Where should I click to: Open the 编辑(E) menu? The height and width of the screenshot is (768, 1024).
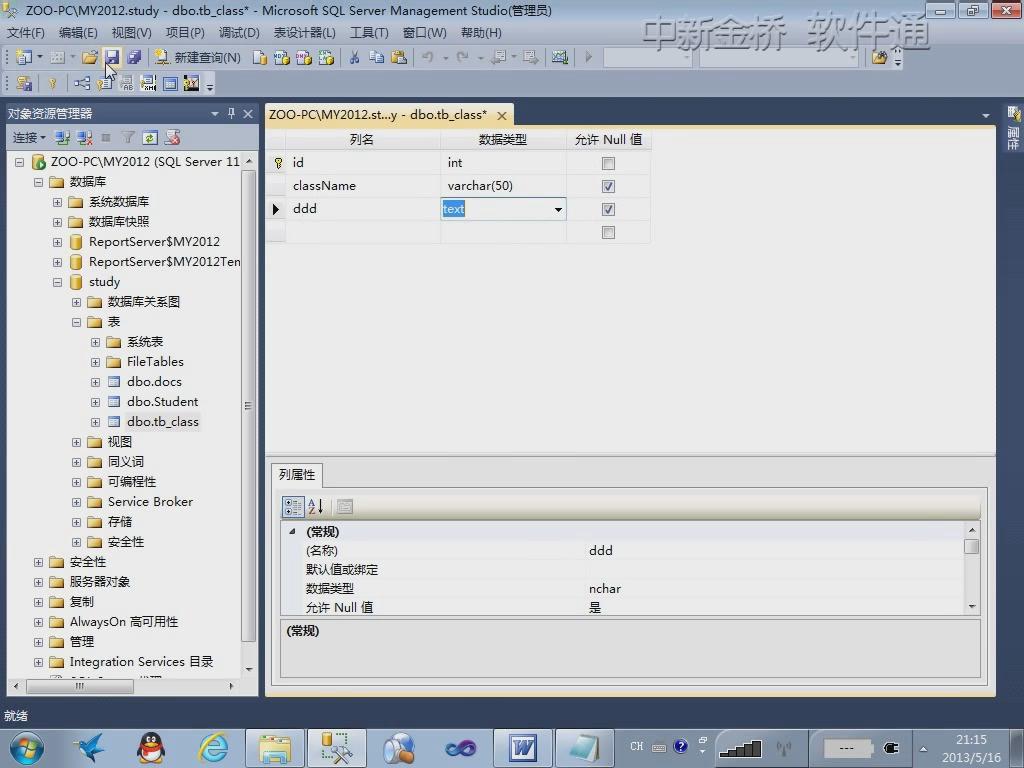(78, 33)
